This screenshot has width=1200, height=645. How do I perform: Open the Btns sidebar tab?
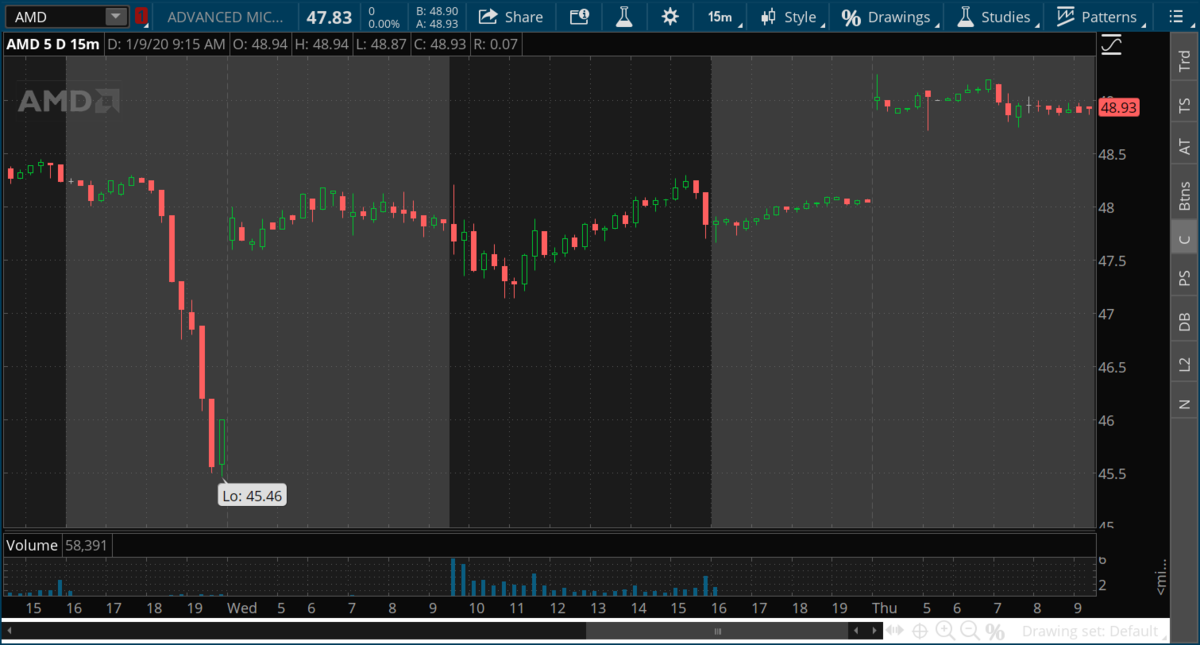1185,194
